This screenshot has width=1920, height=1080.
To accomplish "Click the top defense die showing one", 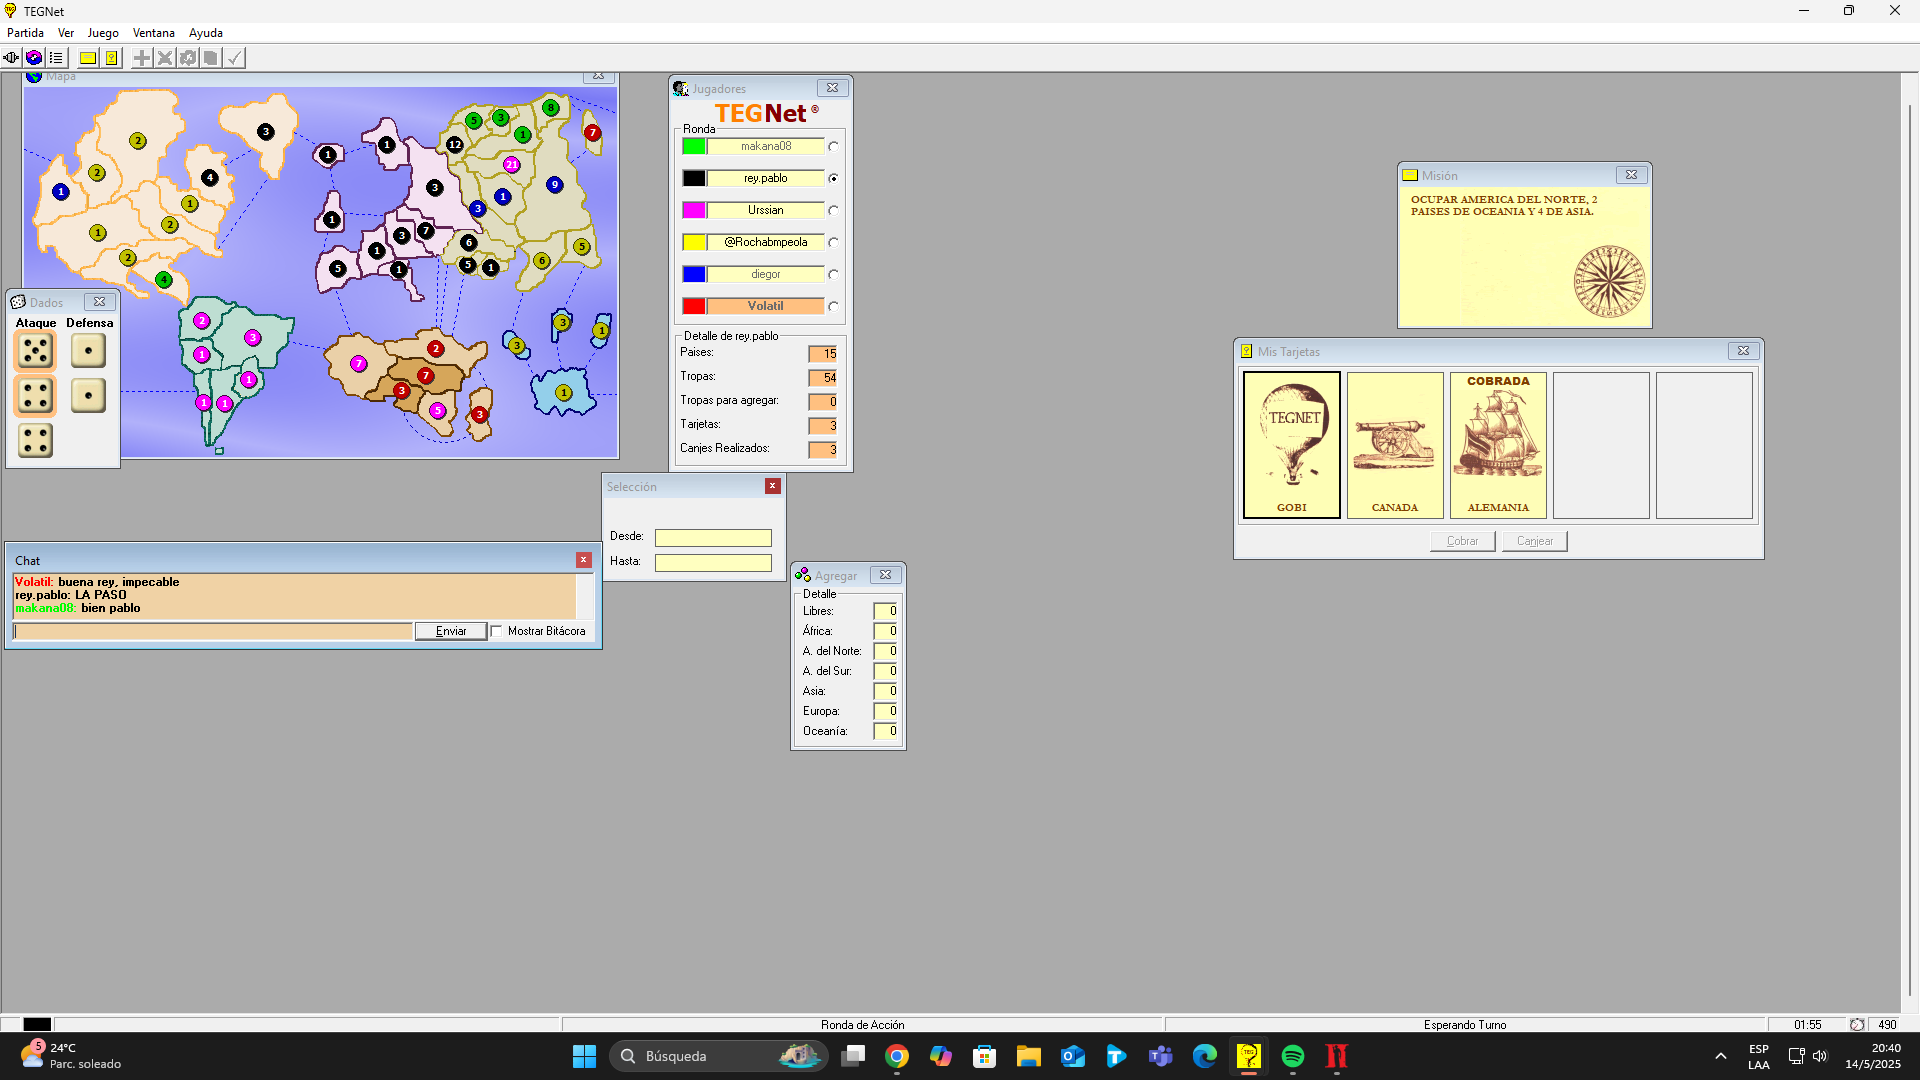I will (89, 351).
